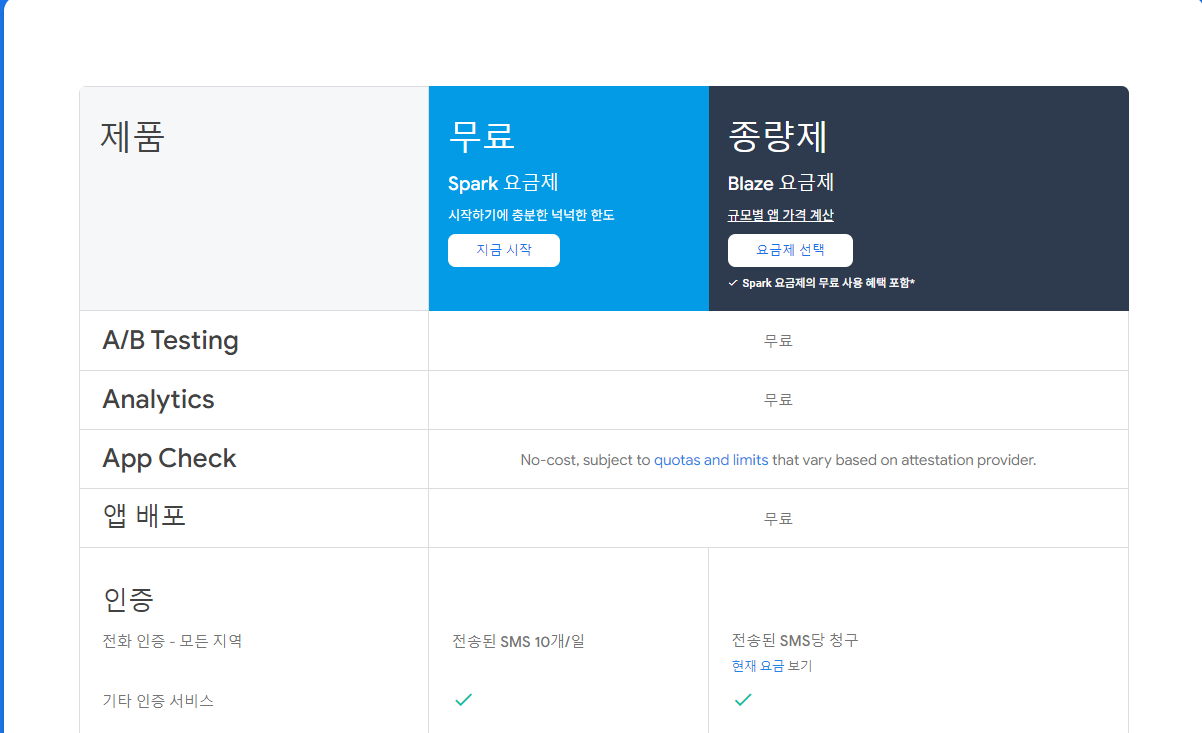Click the 지금 시작 button
Screen dimensions: 1202x733
pyautogui.click(x=503, y=250)
